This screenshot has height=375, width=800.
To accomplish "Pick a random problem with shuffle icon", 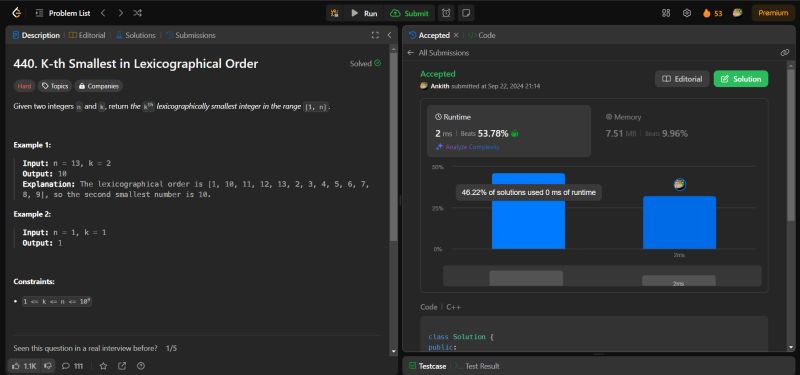I will point(137,13).
